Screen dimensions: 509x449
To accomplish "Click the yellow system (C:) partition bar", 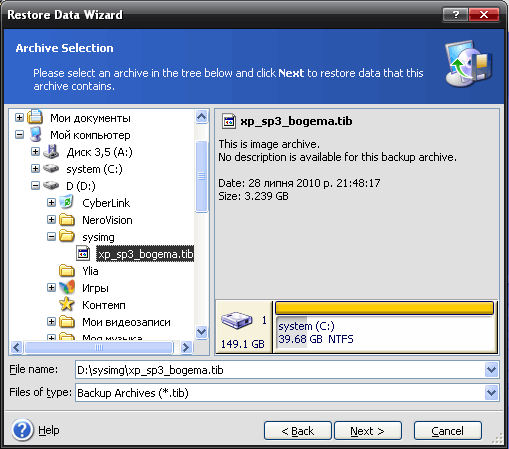I will coord(384,308).
